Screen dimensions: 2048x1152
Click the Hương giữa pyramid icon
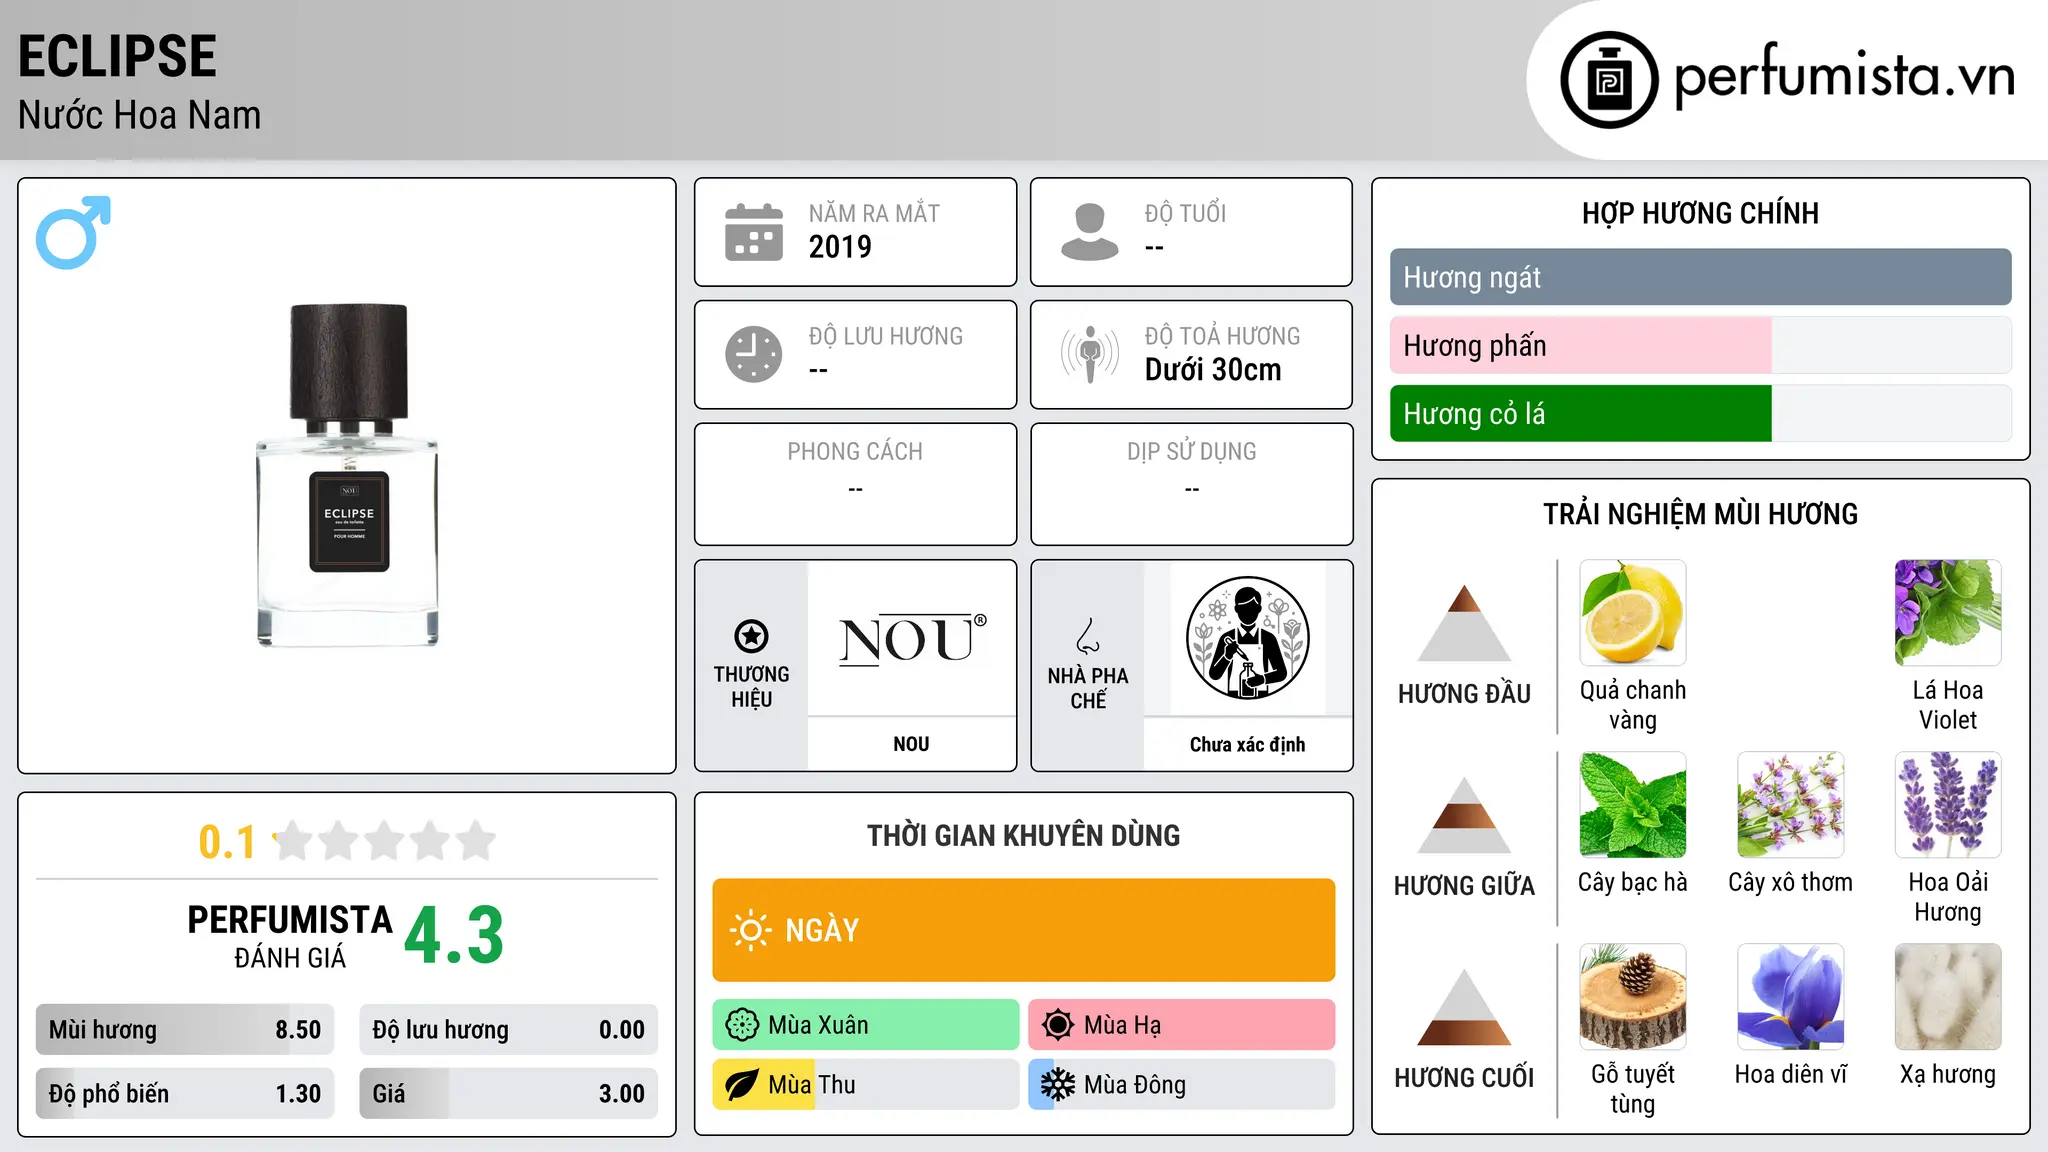tap(1464, 815)
